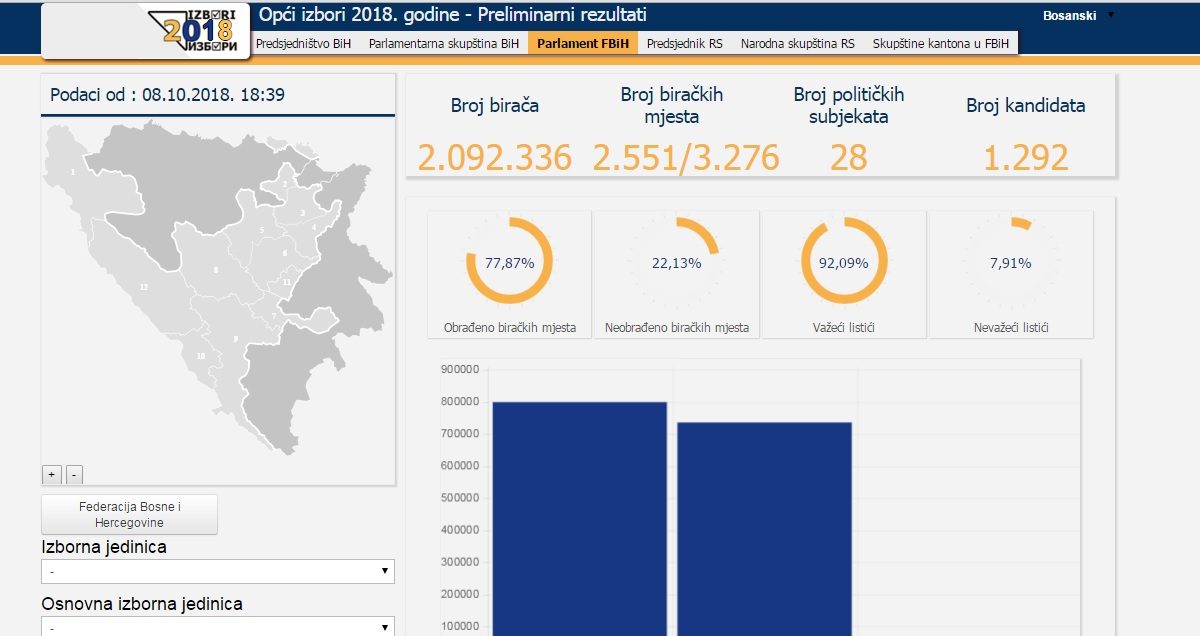The image size is (1200, 636).
Task: Click the second blue chart bar
Action: click(764, 529)
